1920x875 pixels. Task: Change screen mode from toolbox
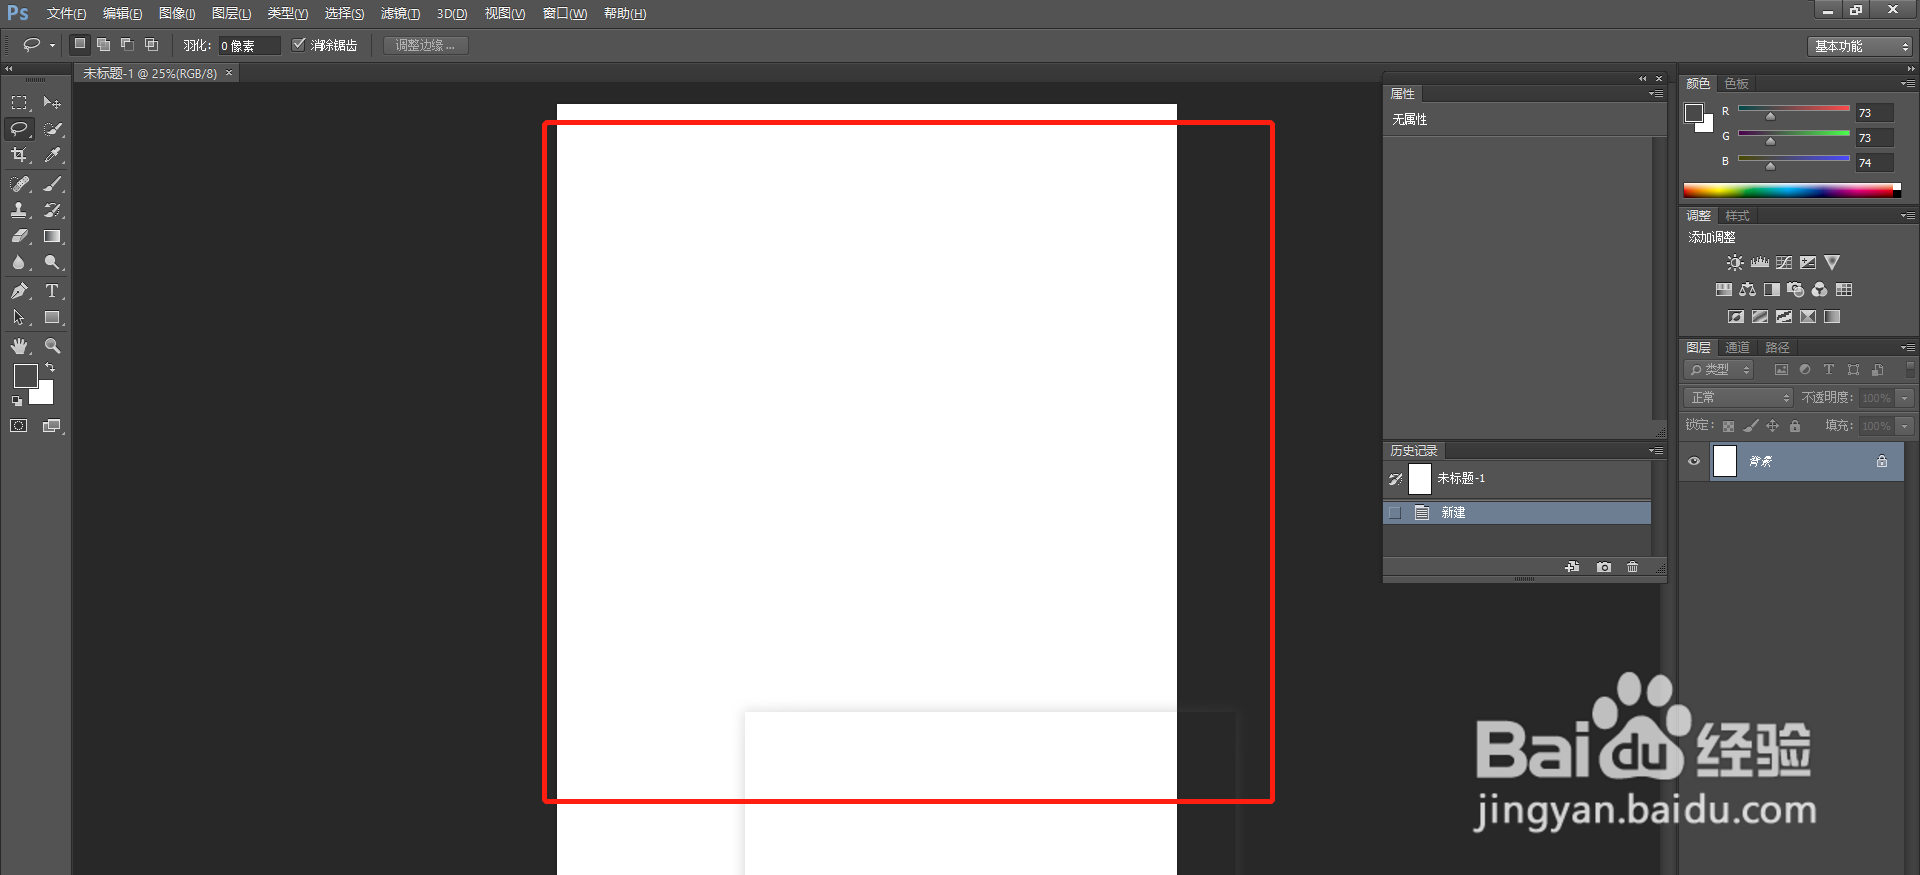tap(52, 426)
